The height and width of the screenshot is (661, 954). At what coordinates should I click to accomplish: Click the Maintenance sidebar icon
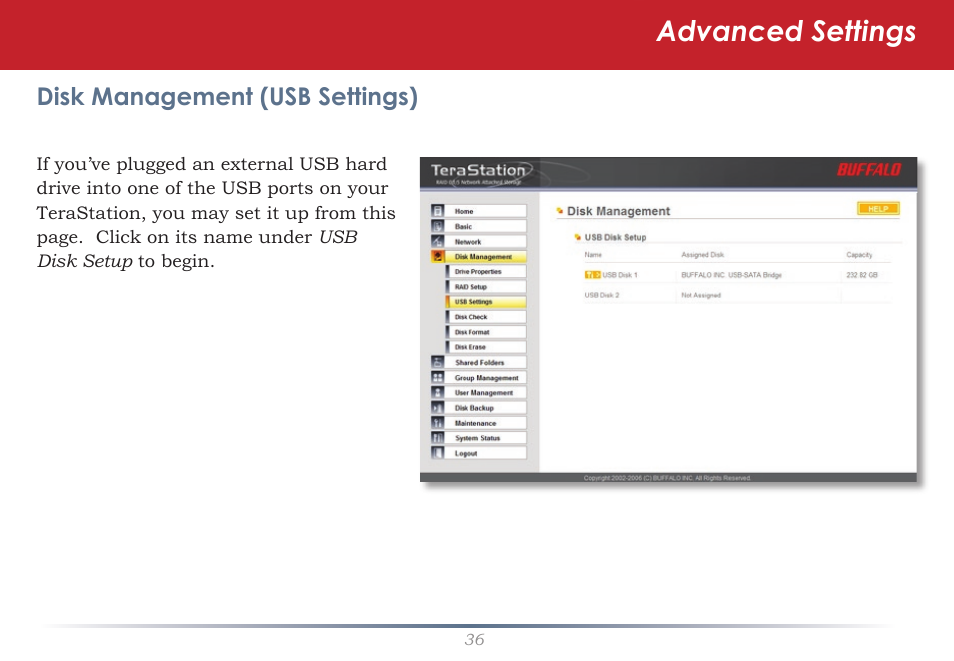click(437, 423)
